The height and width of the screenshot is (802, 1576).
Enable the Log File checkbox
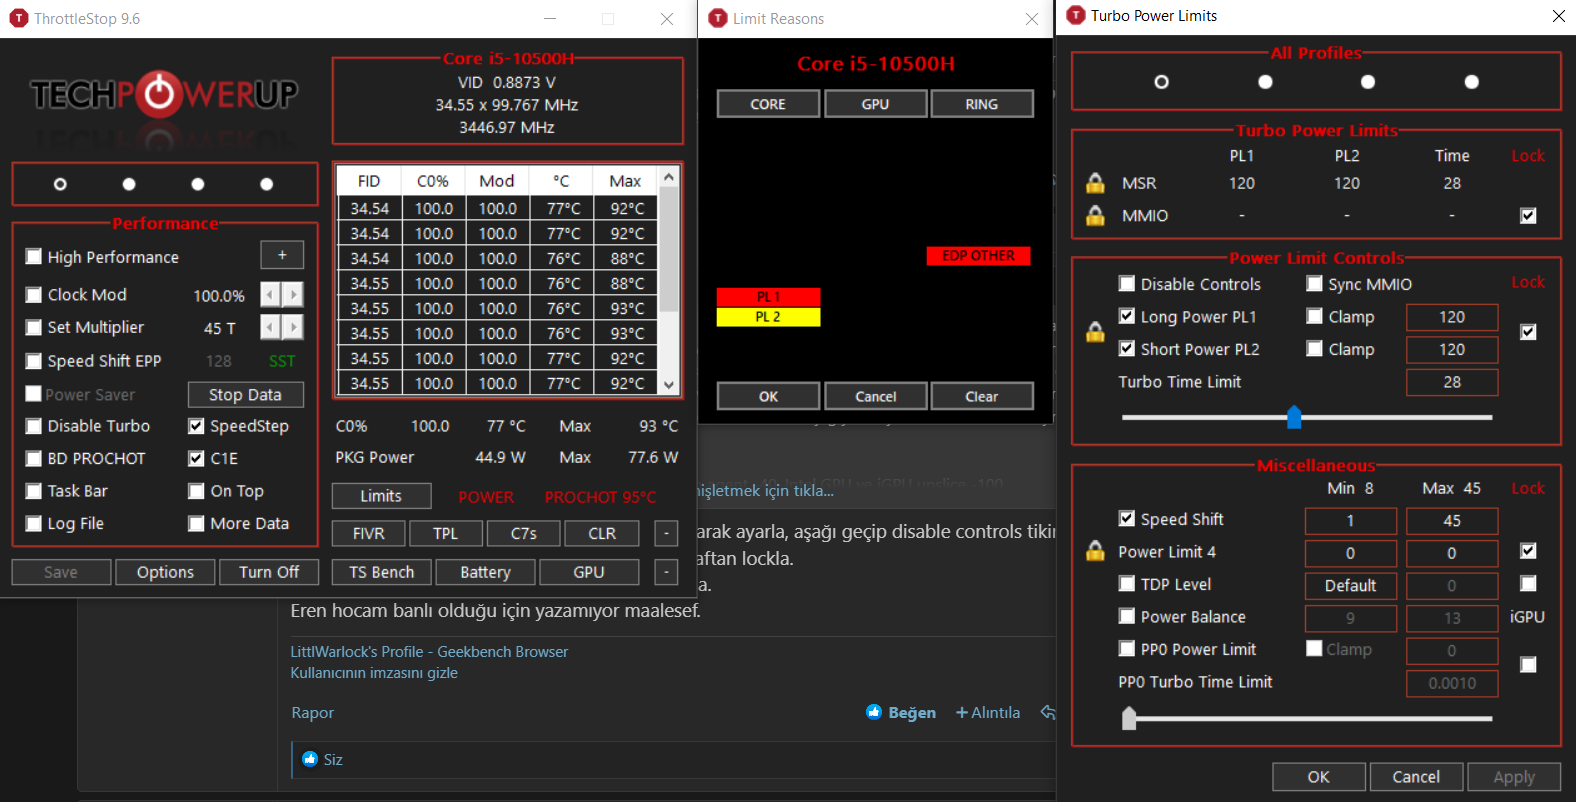34,523
